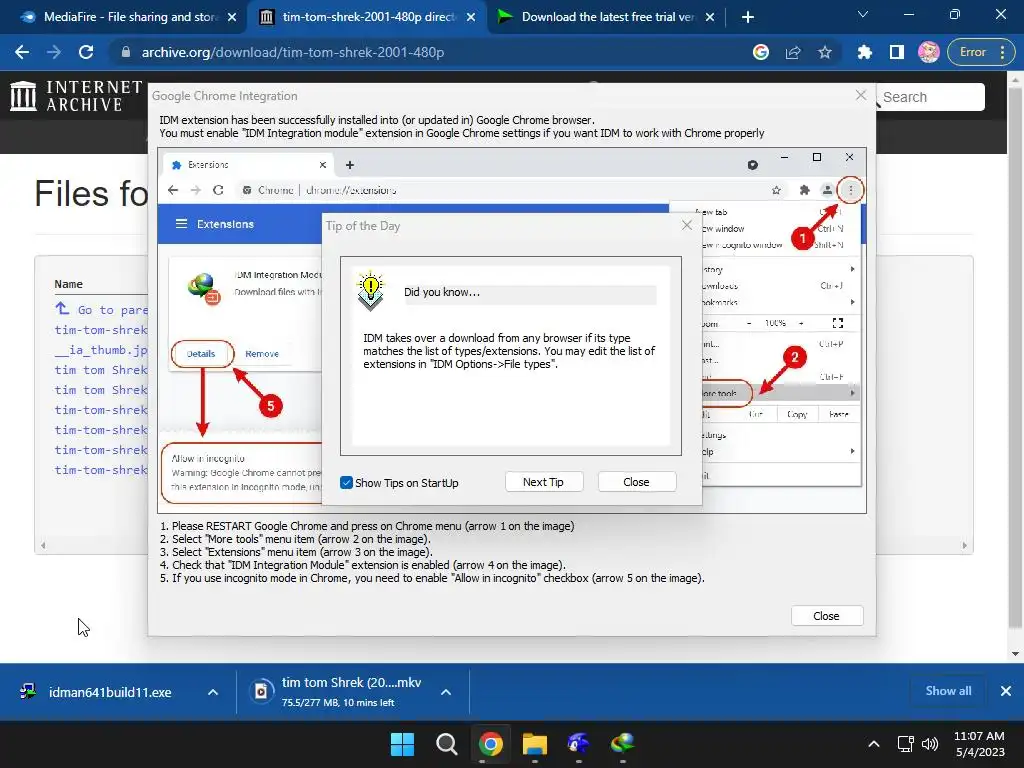Bookmark this page with the star icon

click(825, 52)
